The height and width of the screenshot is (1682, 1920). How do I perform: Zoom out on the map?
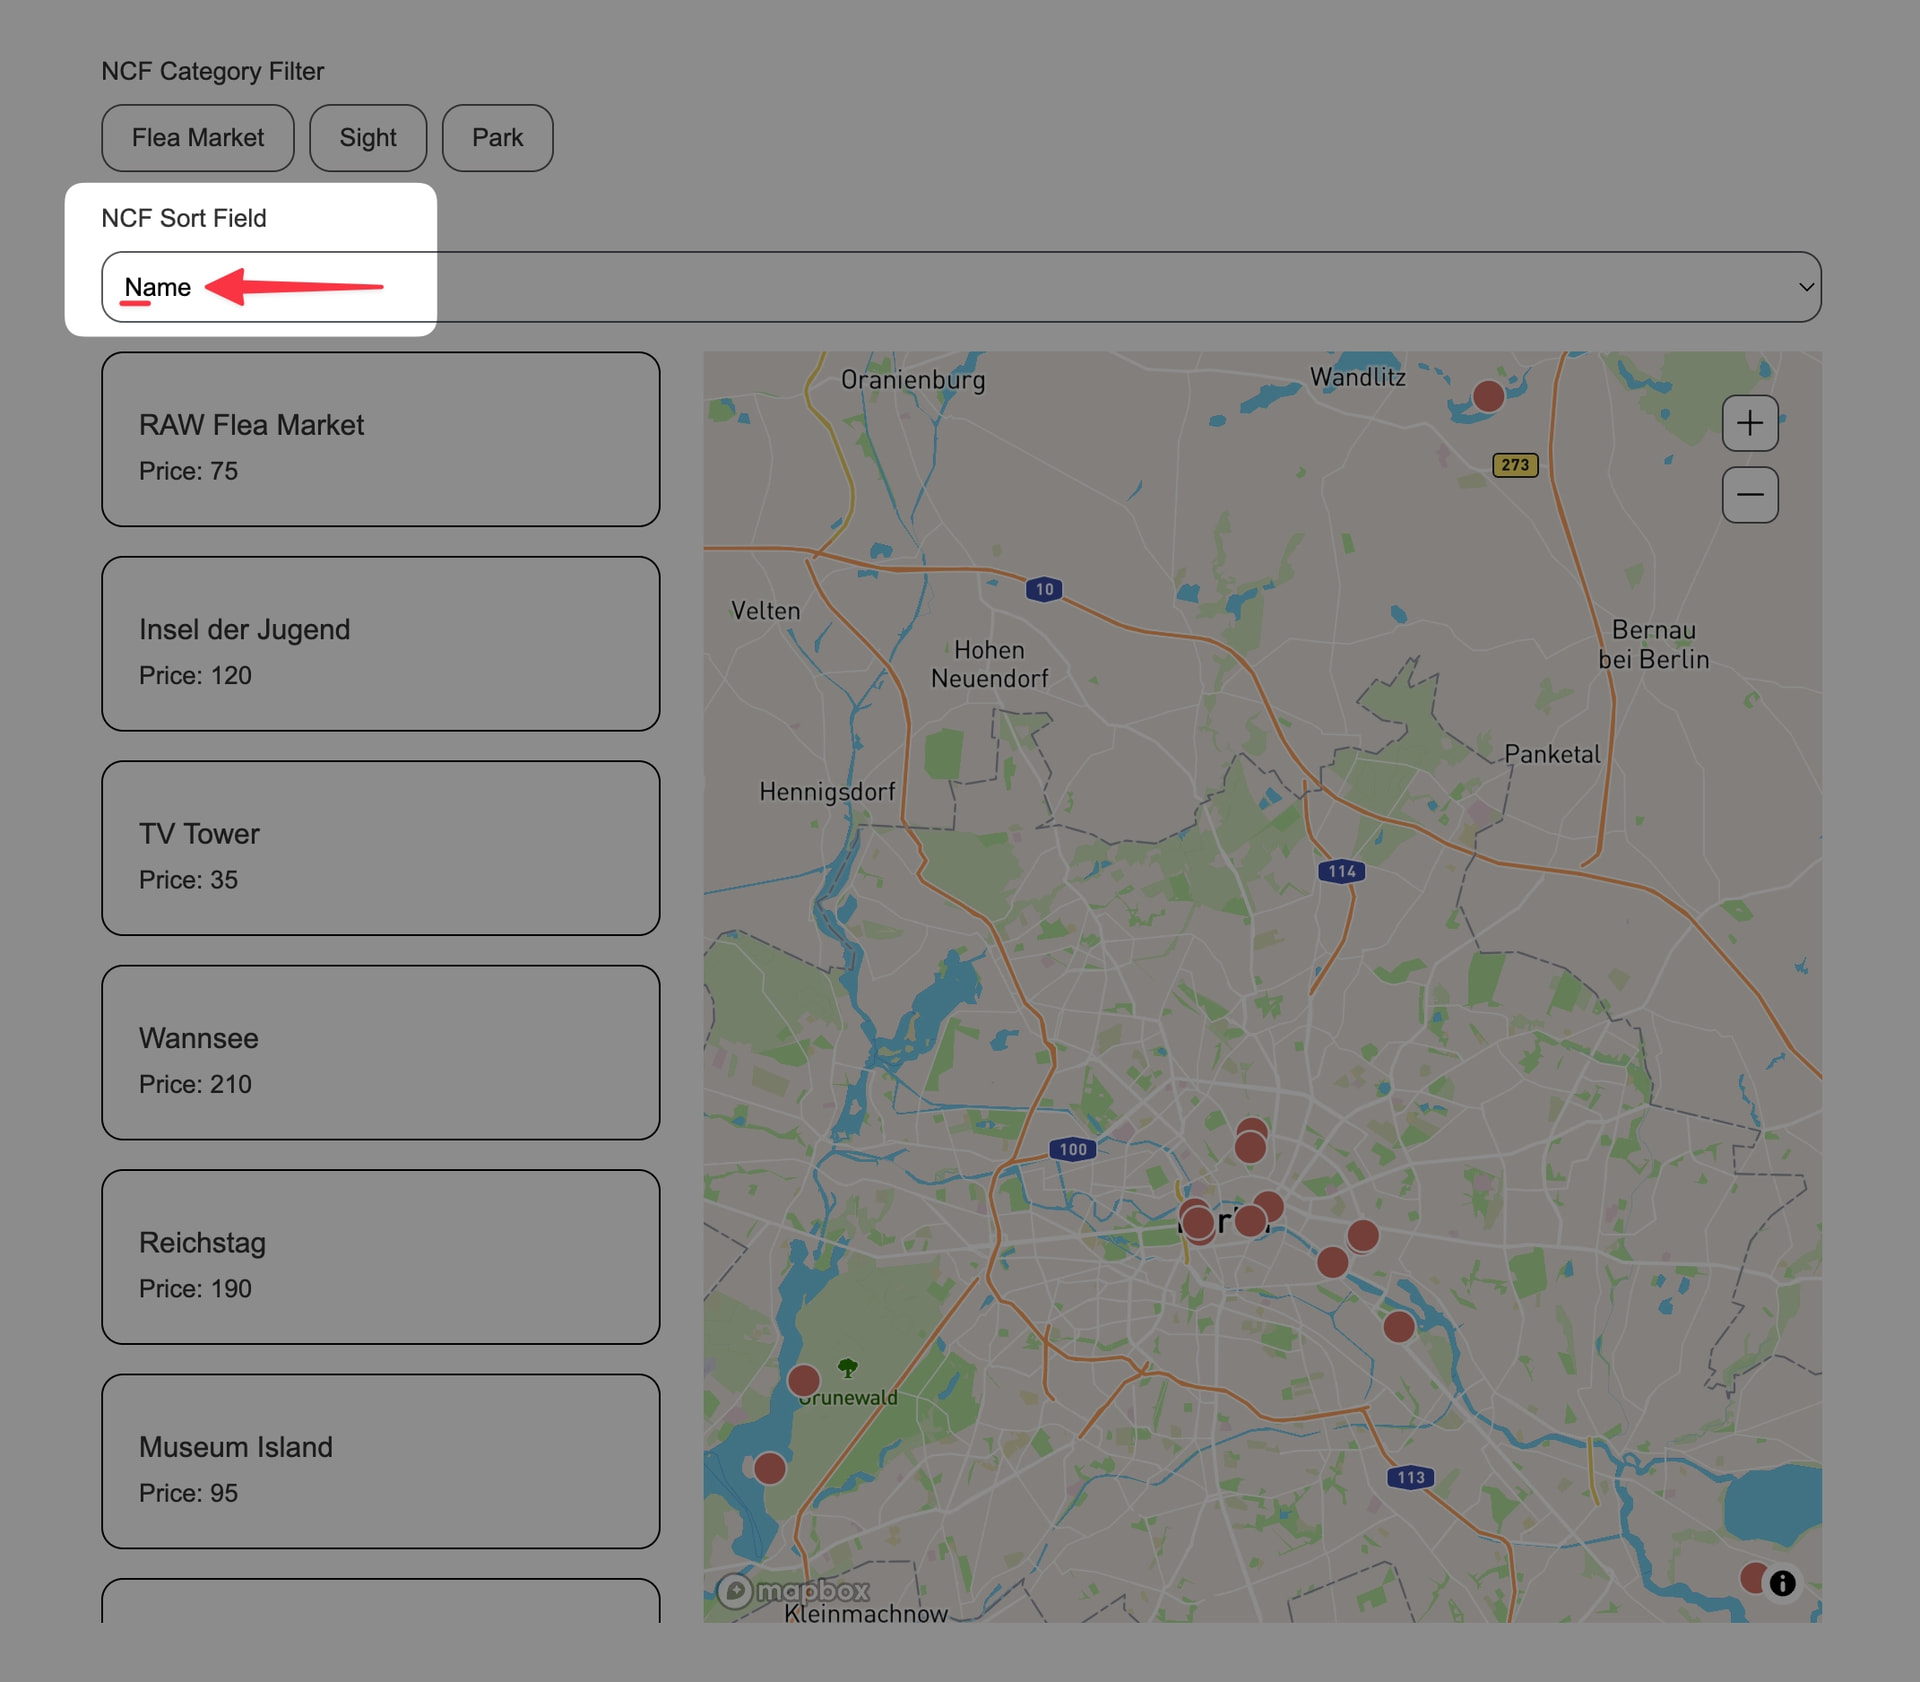[x=1750, y=495]
